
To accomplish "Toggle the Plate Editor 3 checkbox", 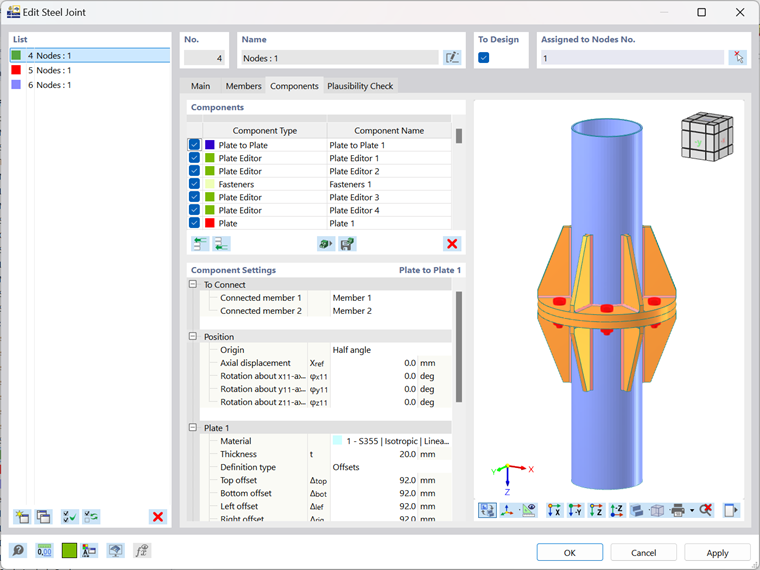I will tap(194, 197).
